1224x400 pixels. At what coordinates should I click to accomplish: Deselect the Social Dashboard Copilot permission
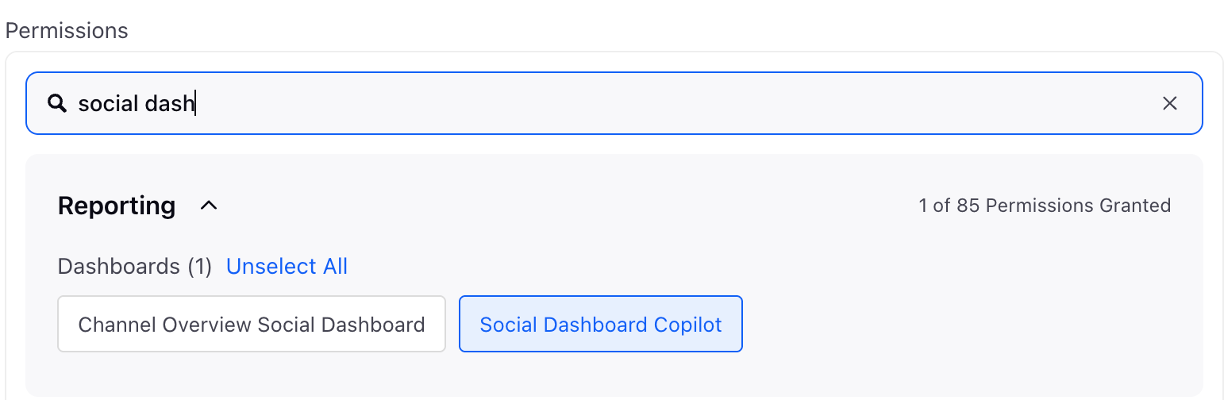point(600,324)
